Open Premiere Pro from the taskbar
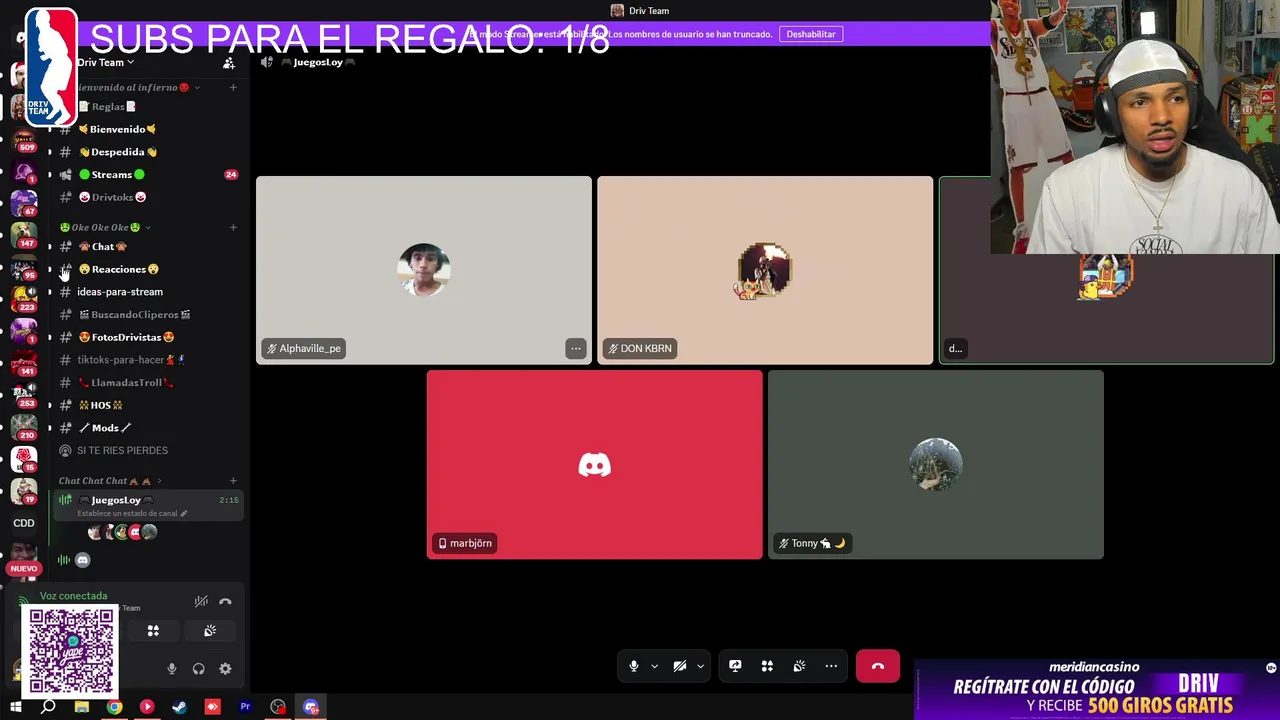The image size is (1280, 720). tap(245, 707)
